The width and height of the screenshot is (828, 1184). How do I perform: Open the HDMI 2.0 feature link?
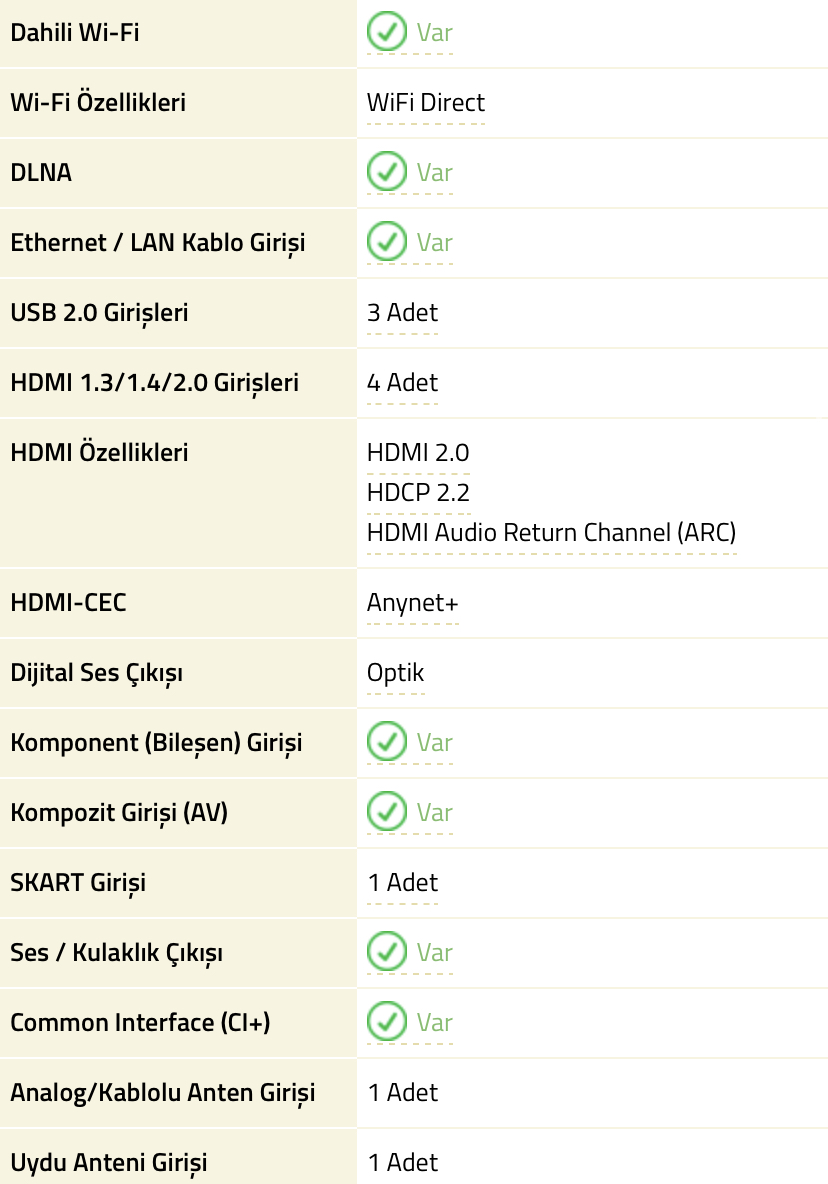[x=418, y=452]
